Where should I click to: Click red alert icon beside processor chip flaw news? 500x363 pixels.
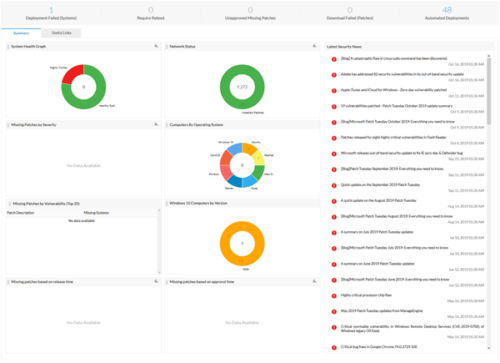pos(334,296)
